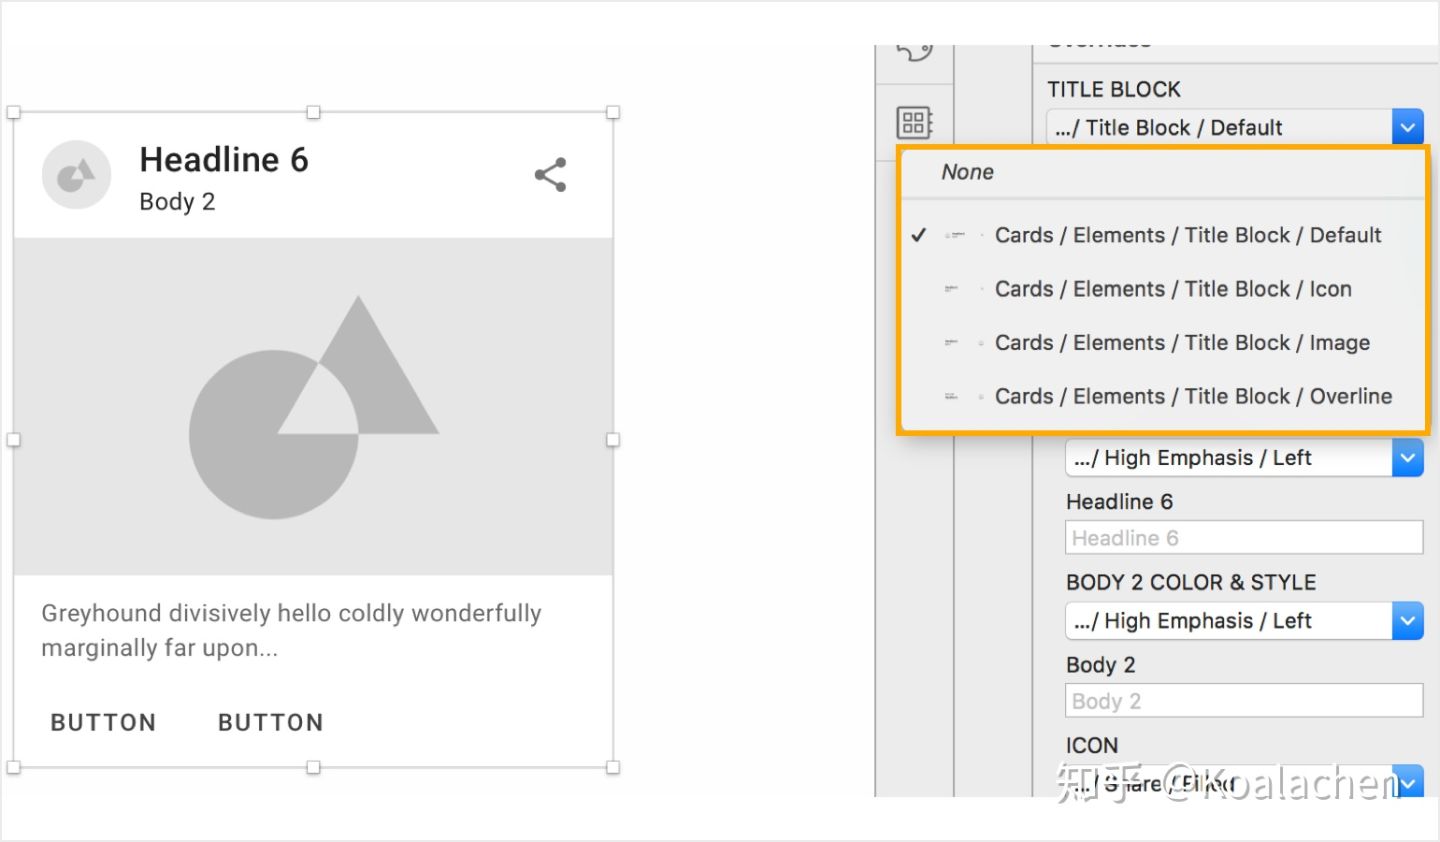The image size is (1440, 842).
Task: Choose the Title Block / Image option
Action: point(1181,343)
